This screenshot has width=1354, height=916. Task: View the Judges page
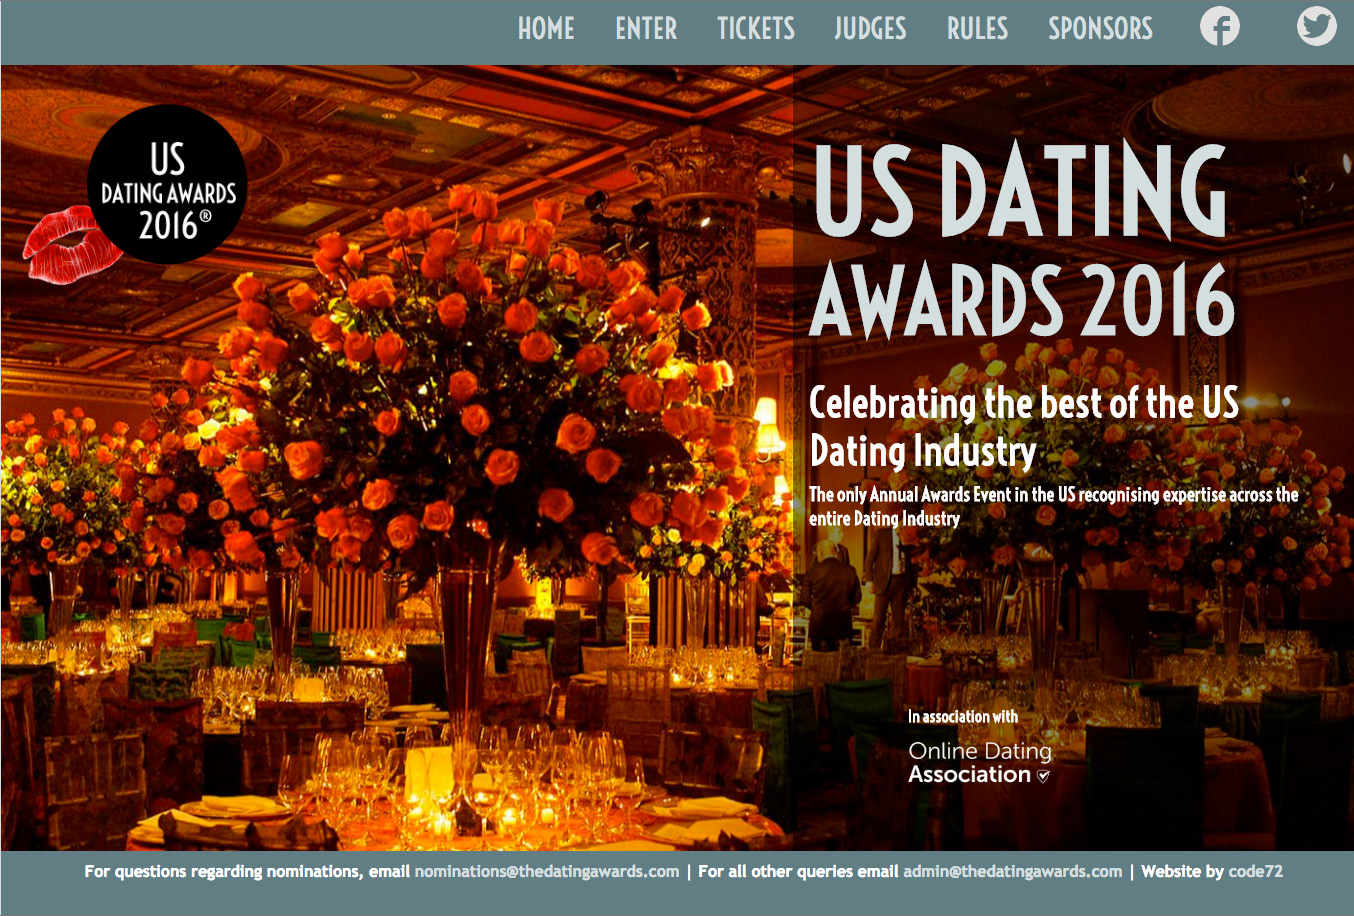tap(870, 29)
